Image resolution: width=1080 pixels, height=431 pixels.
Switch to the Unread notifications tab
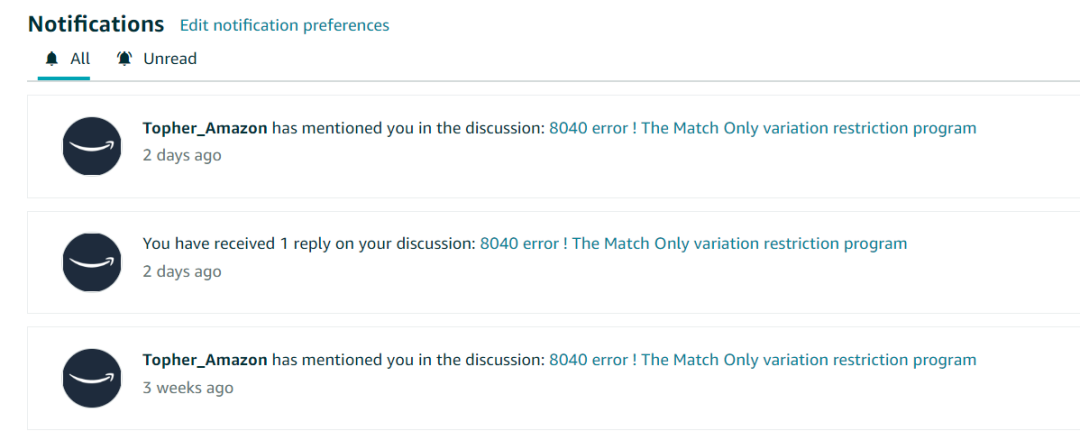point(156,59)
